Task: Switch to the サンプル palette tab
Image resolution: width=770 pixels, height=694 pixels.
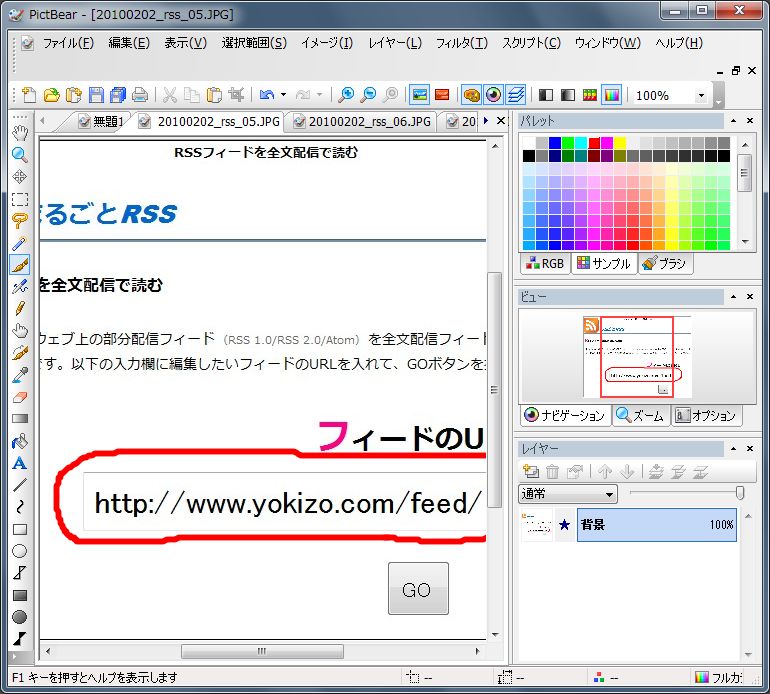Action: [604, 264]
